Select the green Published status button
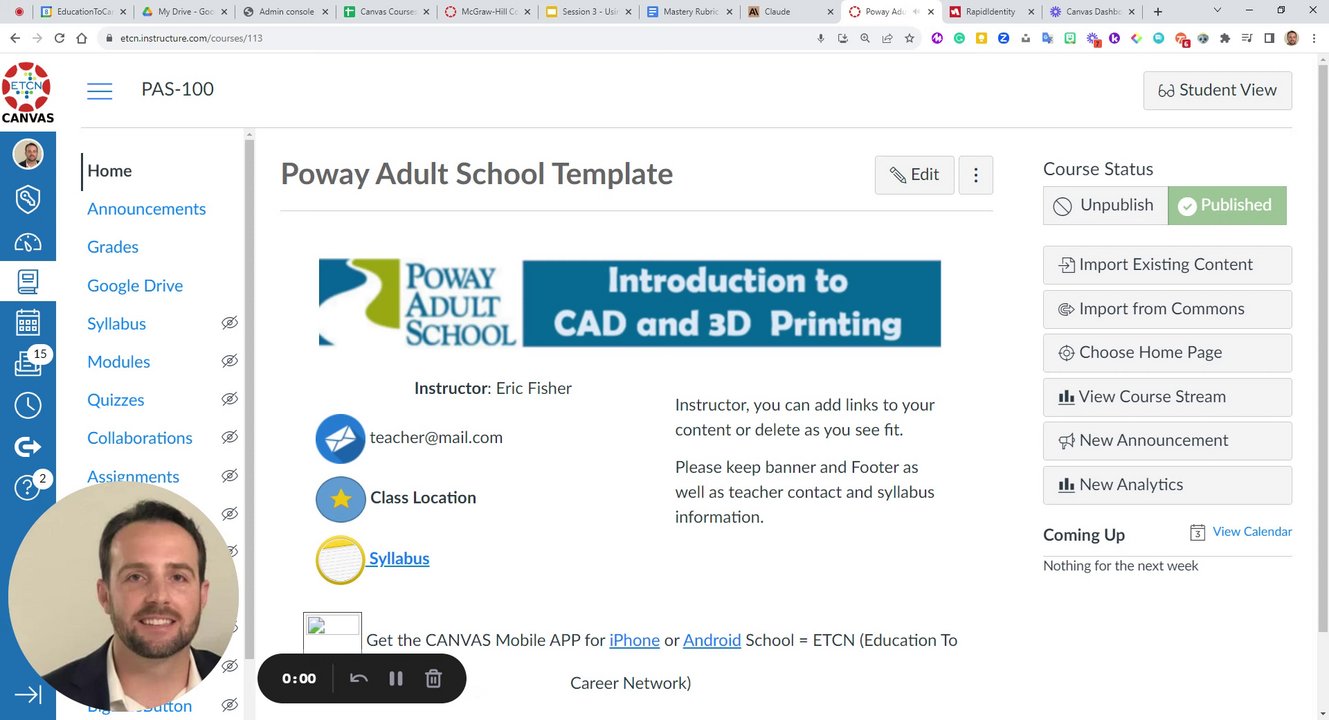Screen dimensions: 1329x720 click(x=1227, y=205)
